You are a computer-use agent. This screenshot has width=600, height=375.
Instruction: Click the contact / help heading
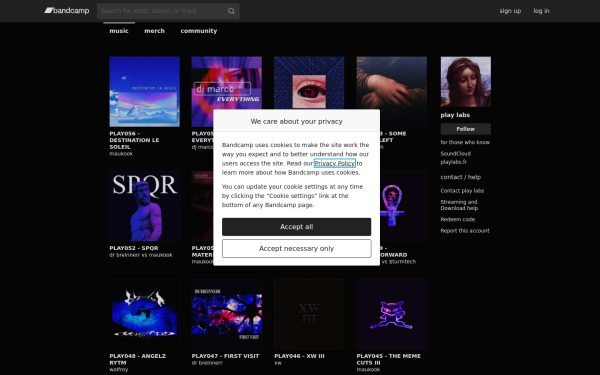[x=460, y=177]
